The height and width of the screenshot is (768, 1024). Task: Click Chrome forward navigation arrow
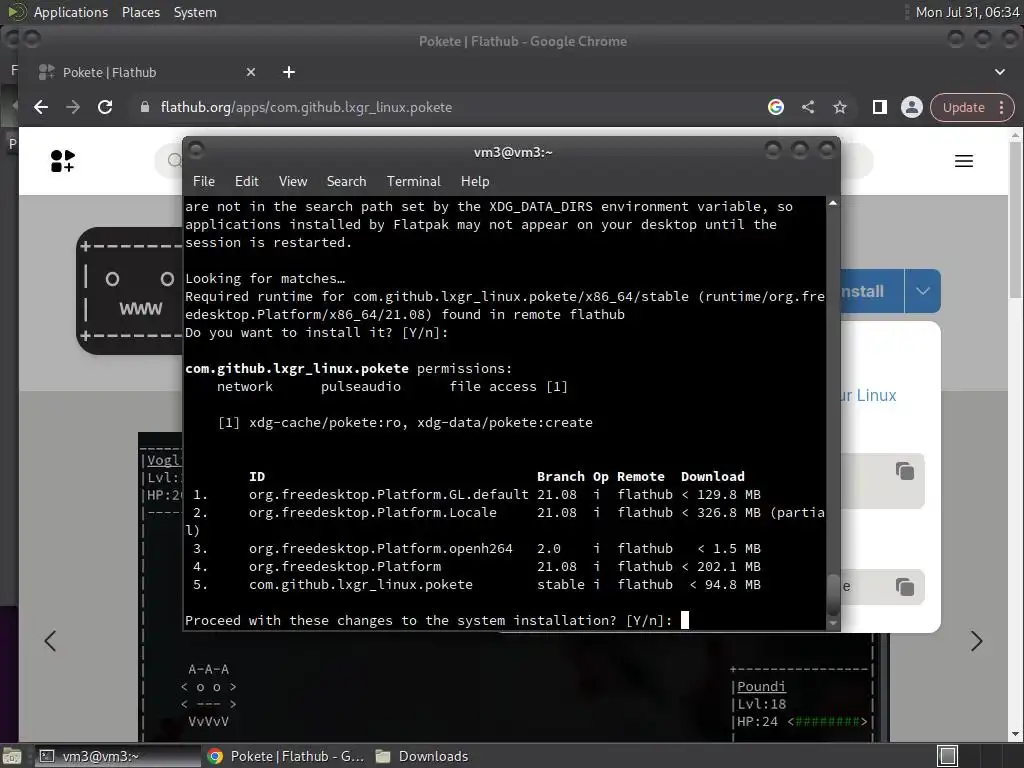click(73, 107)
